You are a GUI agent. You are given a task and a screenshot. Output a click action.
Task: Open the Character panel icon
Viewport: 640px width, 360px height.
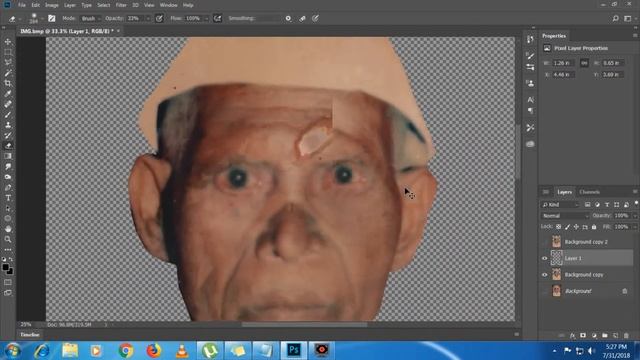click(530, 100)
